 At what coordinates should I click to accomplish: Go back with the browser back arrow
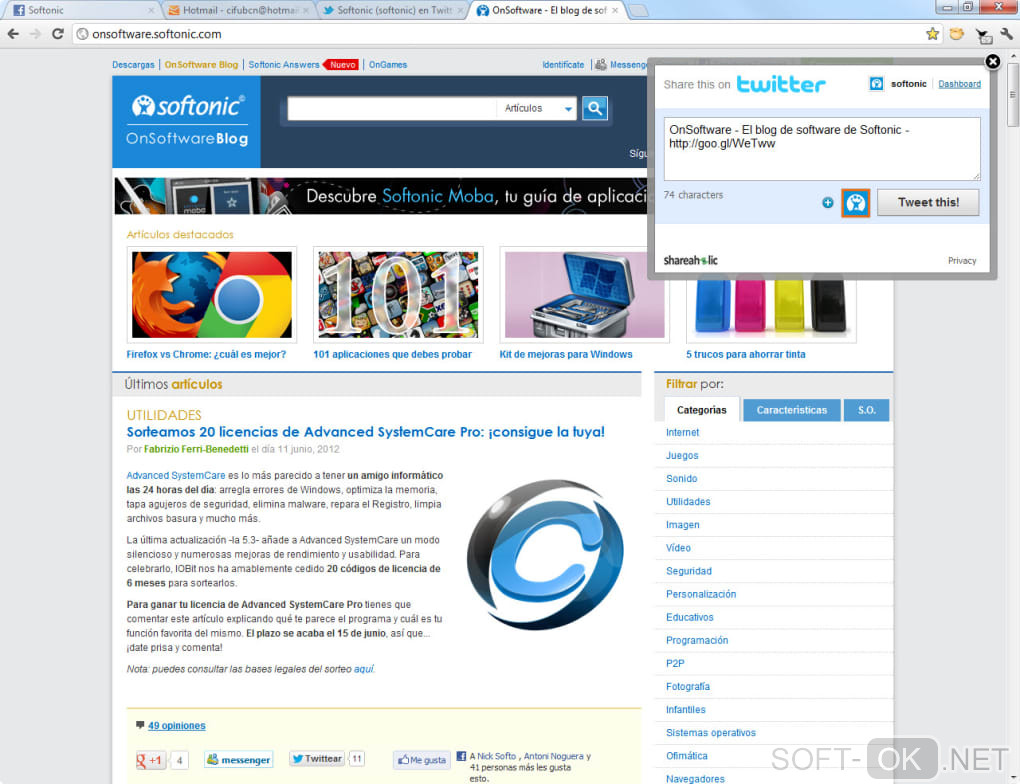point(14,34)
